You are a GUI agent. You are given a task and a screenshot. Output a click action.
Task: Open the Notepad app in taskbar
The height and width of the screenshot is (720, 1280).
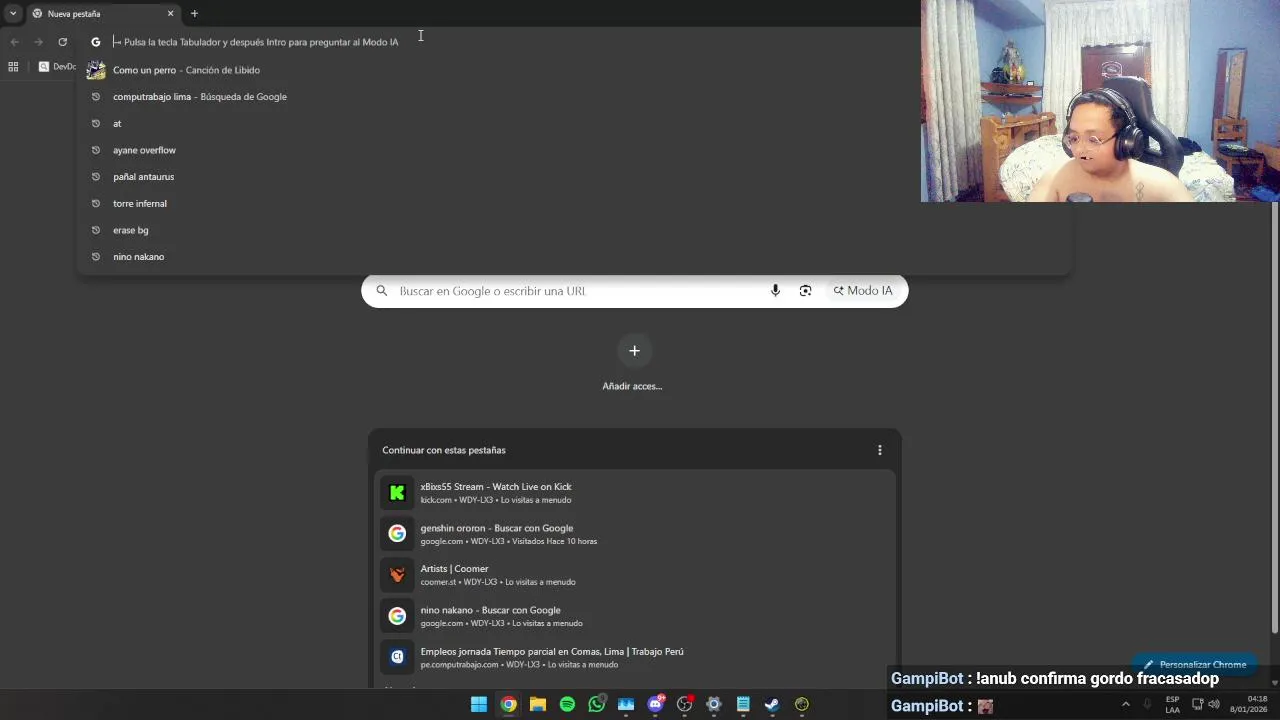pyautogui.click(x=743, y=704)
